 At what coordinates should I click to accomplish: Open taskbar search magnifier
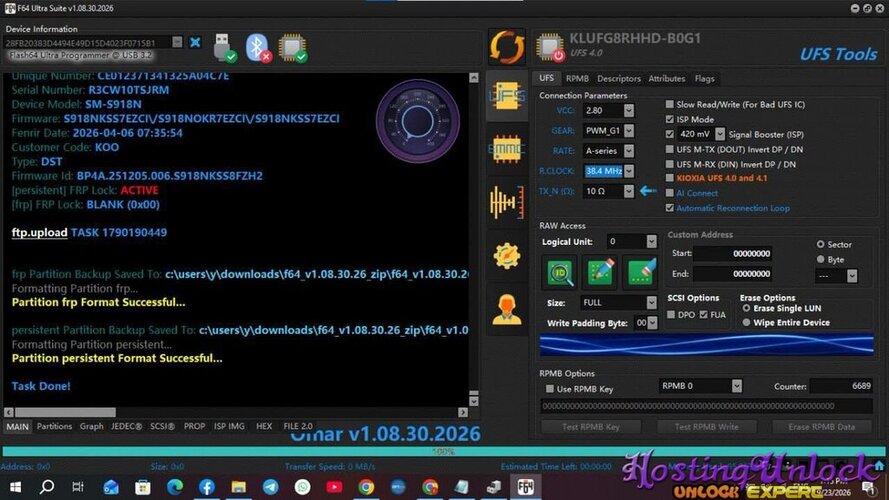click(x=47, y=486)
